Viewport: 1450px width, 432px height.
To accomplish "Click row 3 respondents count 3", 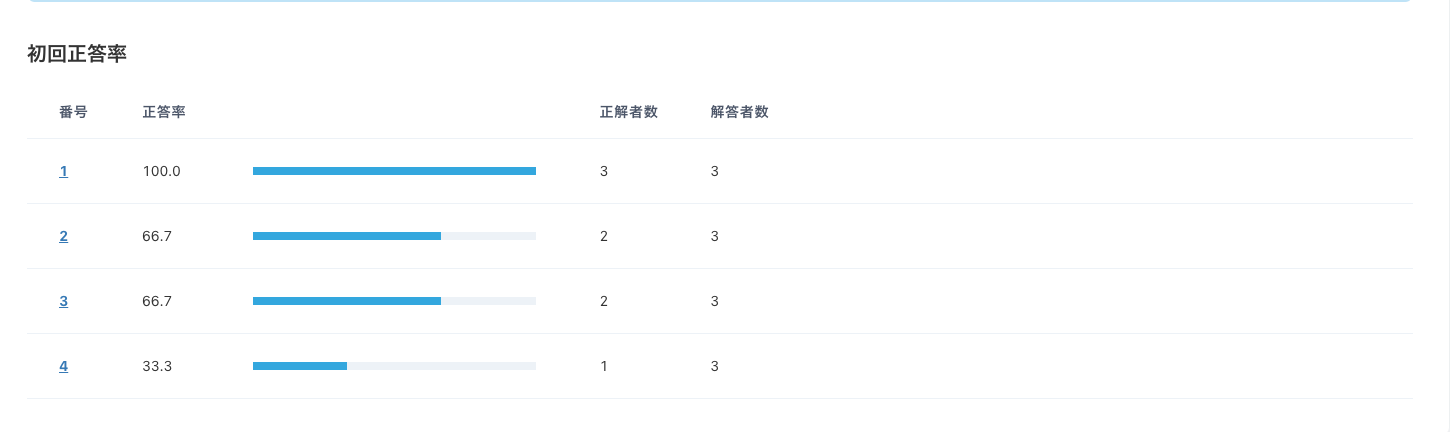I will [715, 301].
